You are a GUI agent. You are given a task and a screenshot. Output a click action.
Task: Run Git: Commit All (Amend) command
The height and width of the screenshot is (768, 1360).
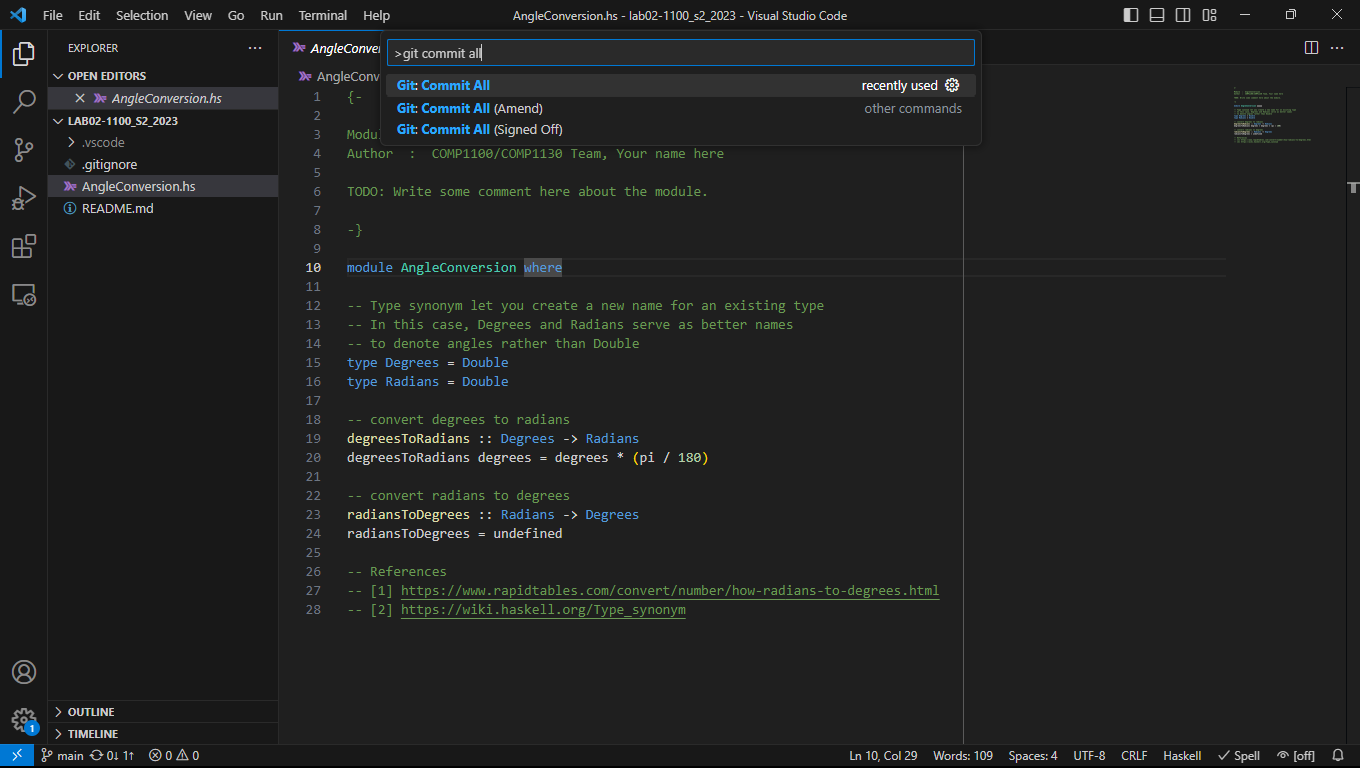click(680, 108)
